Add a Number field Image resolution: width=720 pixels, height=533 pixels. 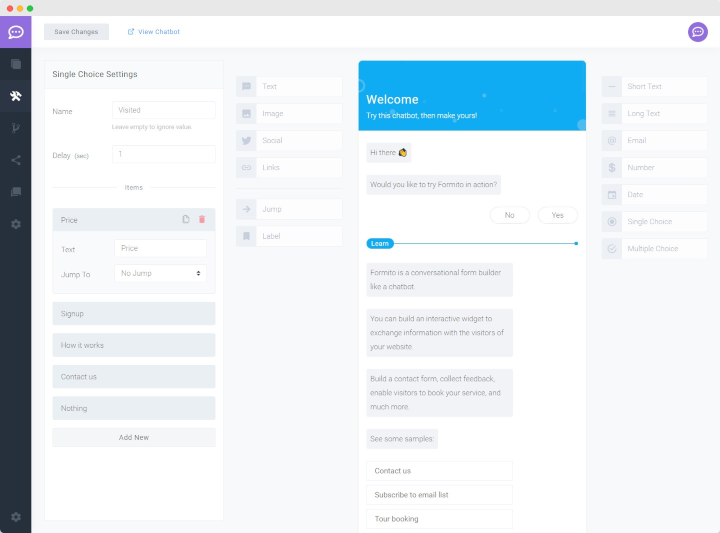654,168
